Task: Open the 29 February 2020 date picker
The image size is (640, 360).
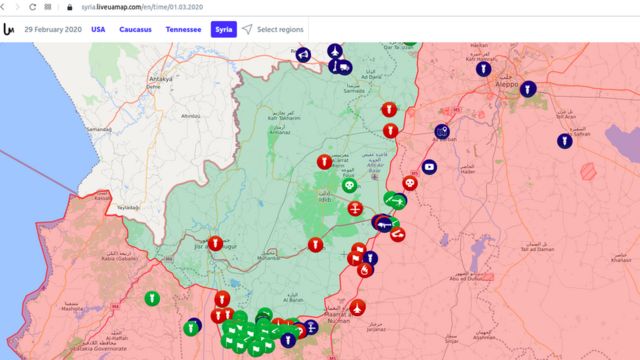Action: pos(53,29)
